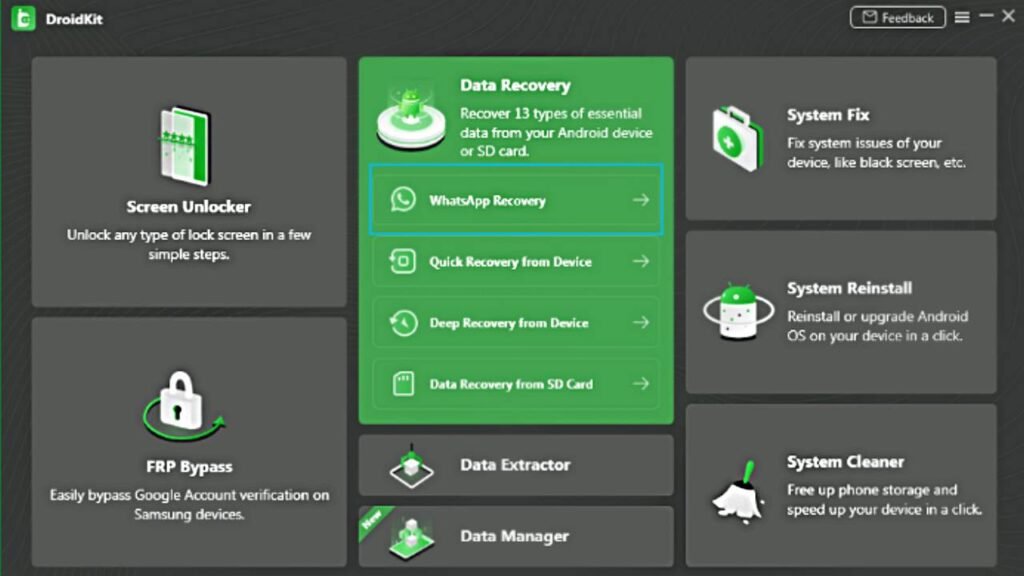The height and width of the screenshot is (576, 1024).
Task: Click the System Cleaner title
Action: click(x=846, y=462)
